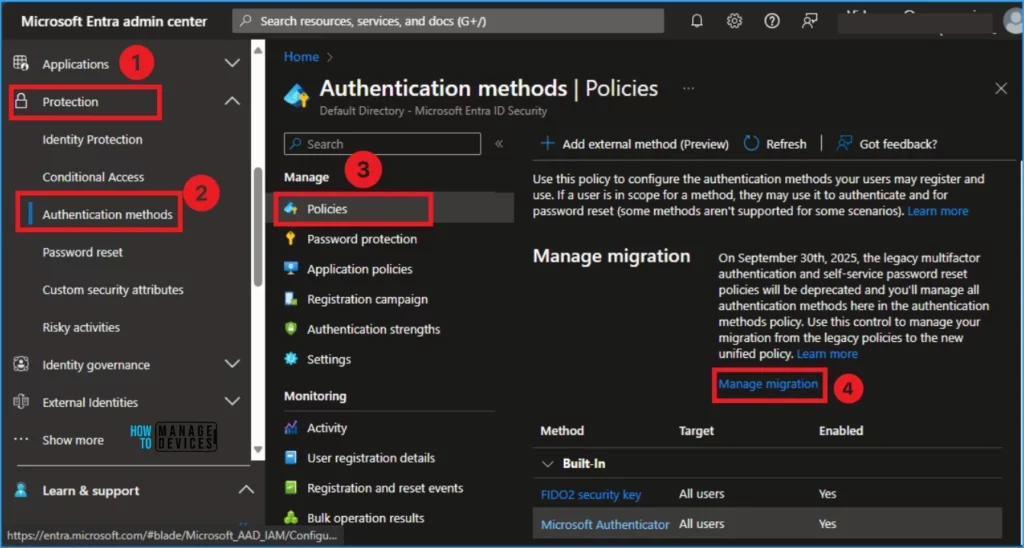Click the Show more ellipsis icon
The image size is (1024, 548).
[21, 440]
